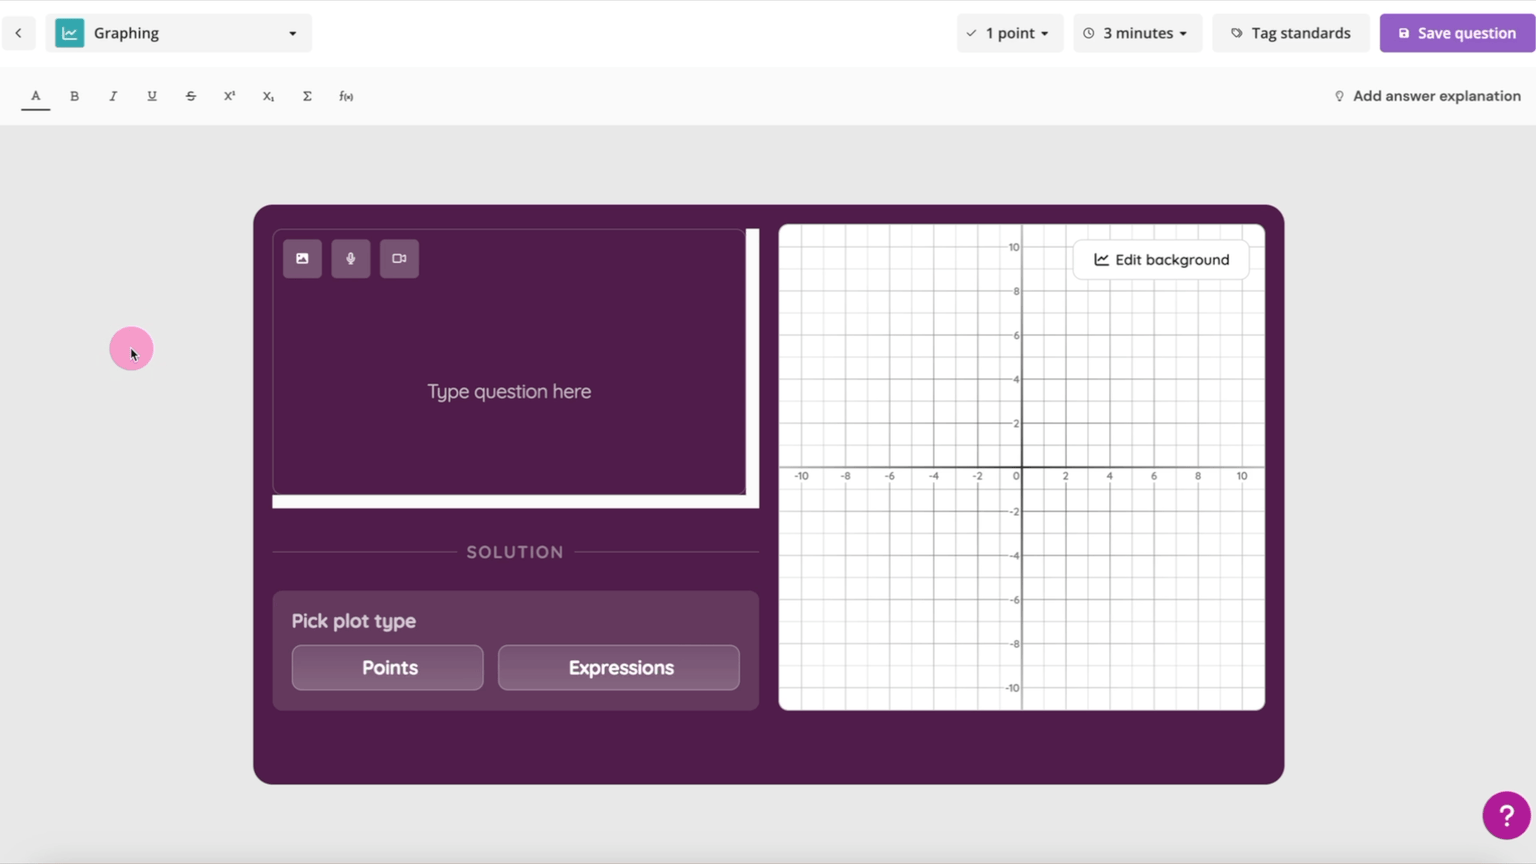Toggle strikethrough formatting
Screen dimensions: 1536x864
[x=191, y=97]
